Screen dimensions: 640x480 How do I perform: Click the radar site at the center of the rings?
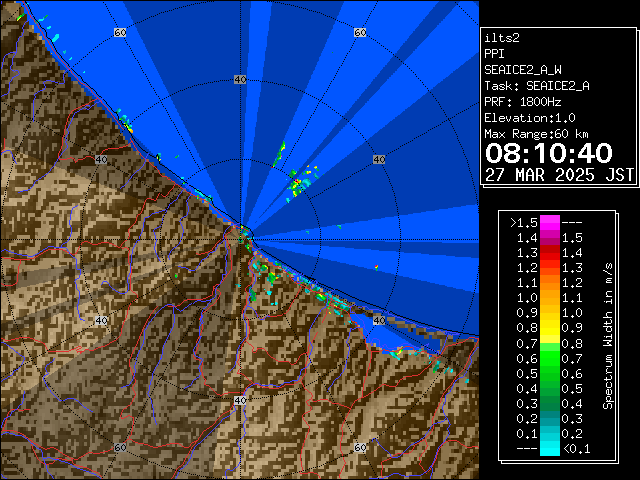pyautogui.click(x=241, y=239)
